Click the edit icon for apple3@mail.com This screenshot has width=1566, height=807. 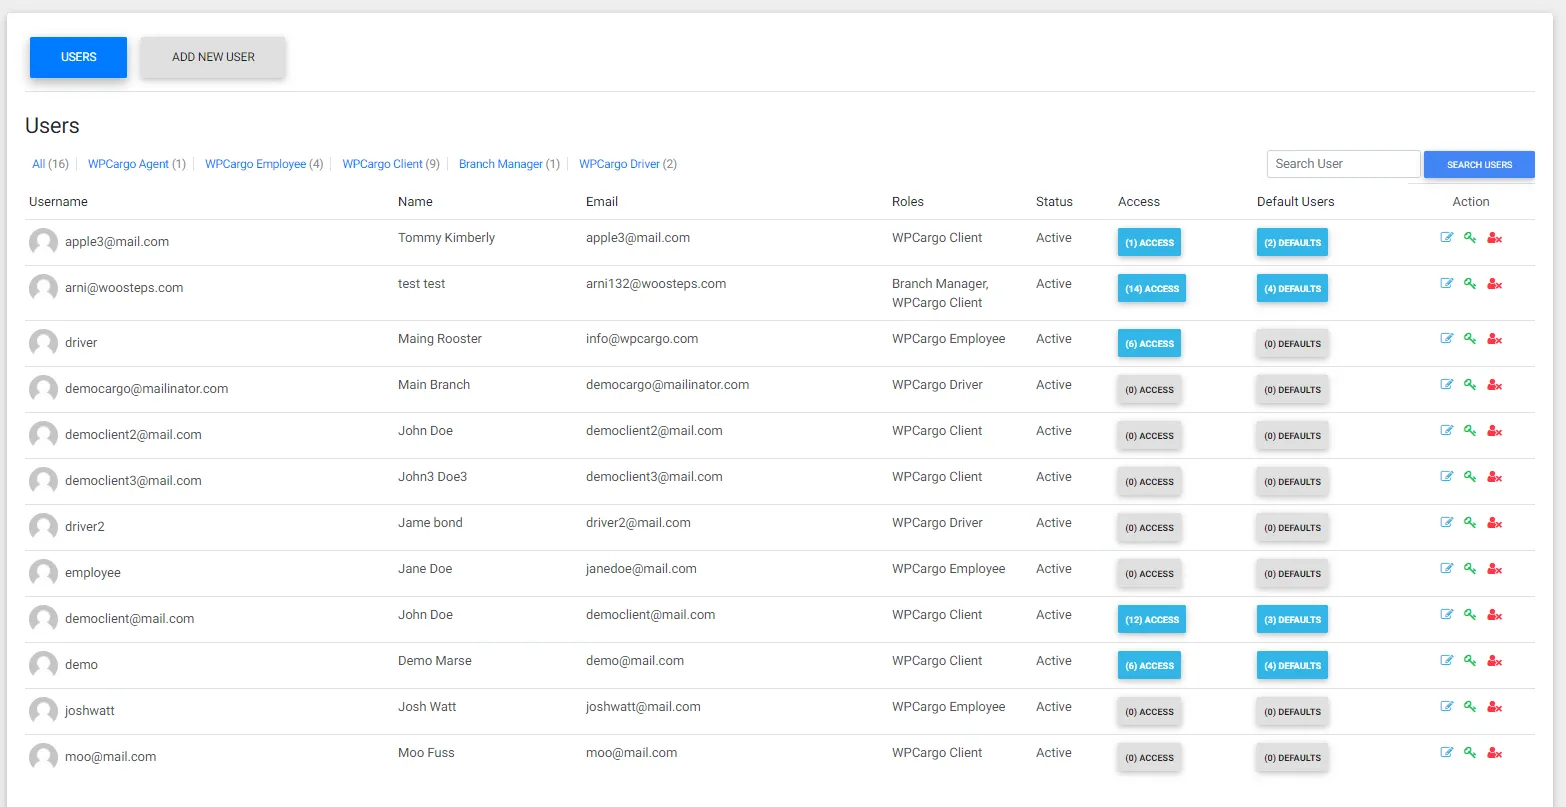click(x=1446, y=238)
